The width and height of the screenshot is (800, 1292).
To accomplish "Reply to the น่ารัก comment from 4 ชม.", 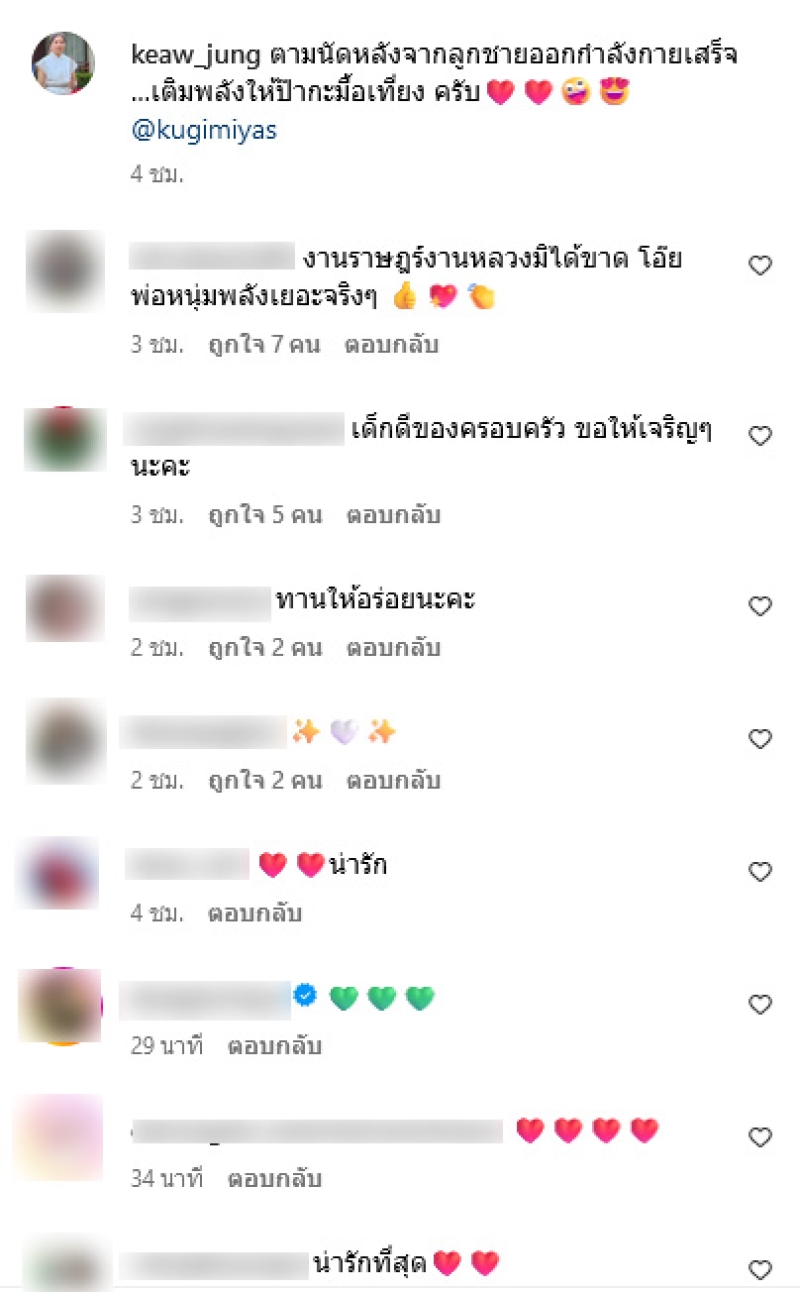I will click(x=254, y=913).
